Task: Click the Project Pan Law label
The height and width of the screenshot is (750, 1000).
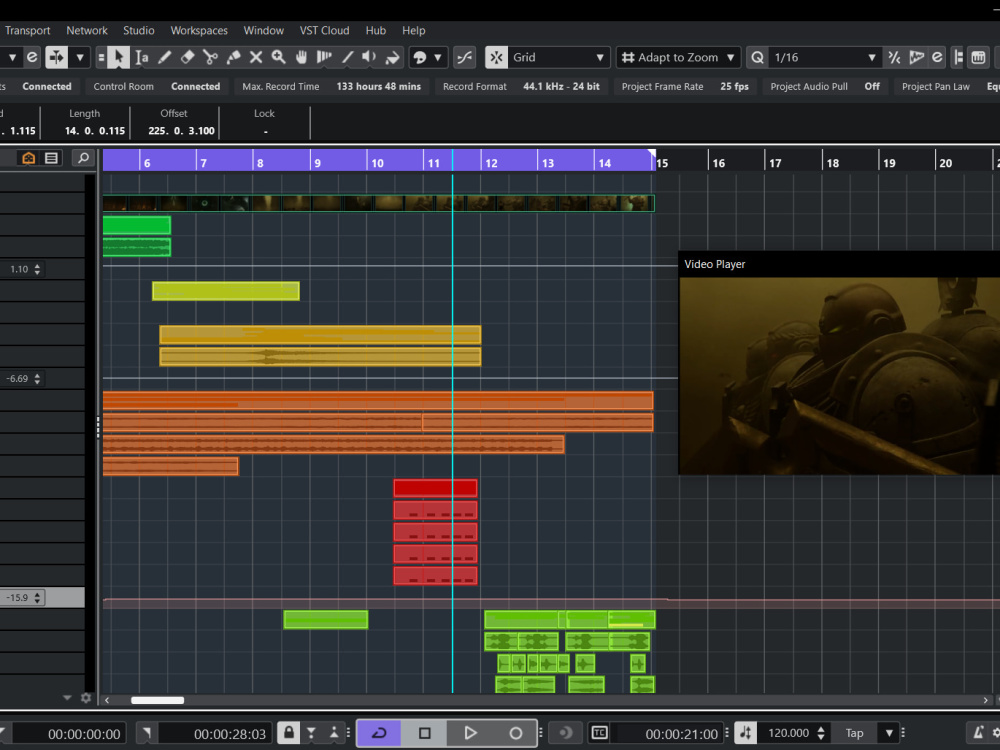Action: 936,86
